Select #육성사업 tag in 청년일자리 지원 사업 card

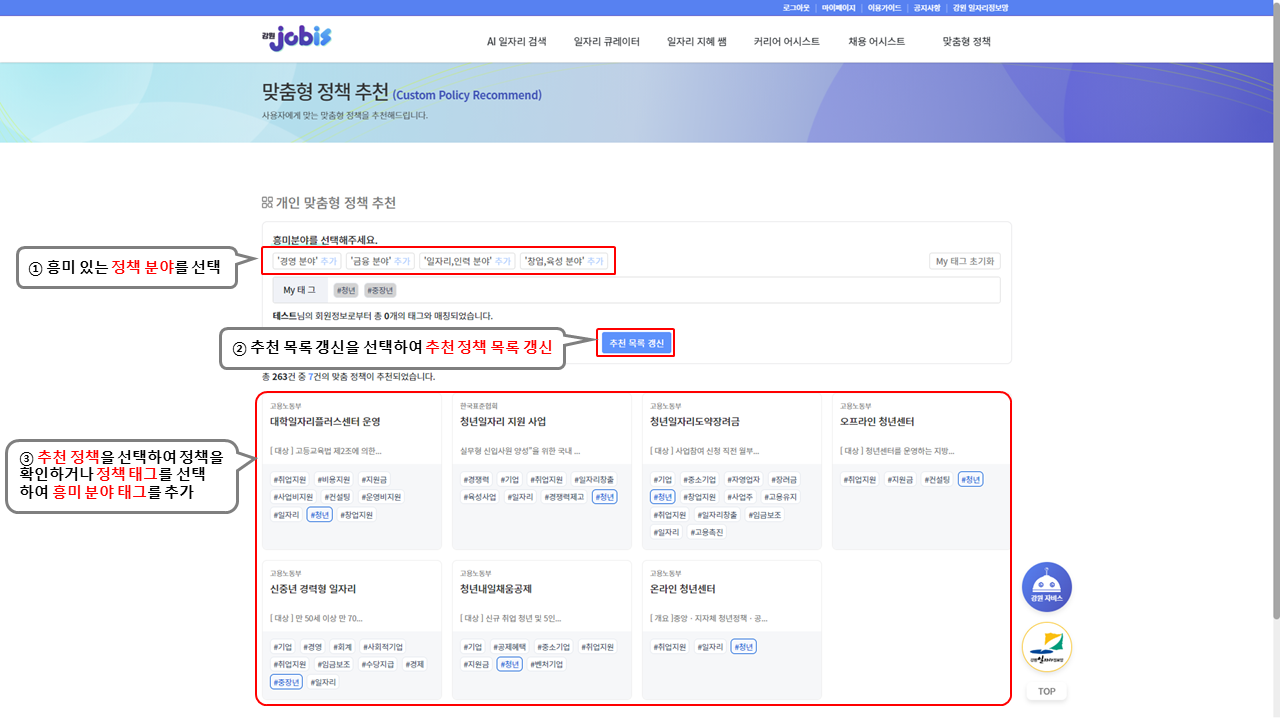pyautogui.click(x=480, y=497)
